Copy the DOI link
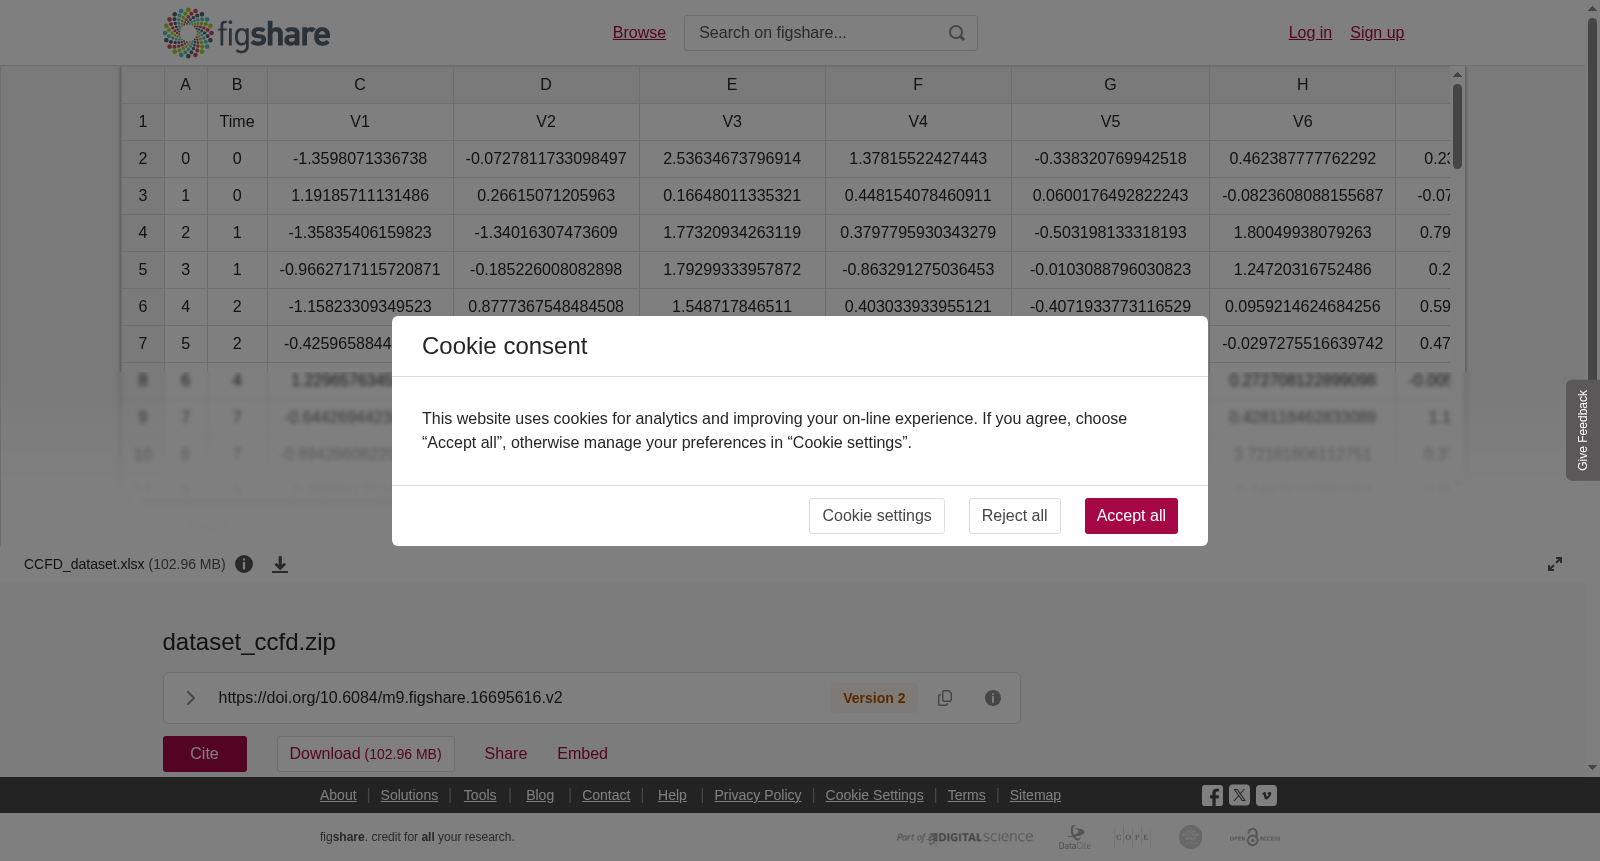 pyautogui.click(x=945, y=698)
